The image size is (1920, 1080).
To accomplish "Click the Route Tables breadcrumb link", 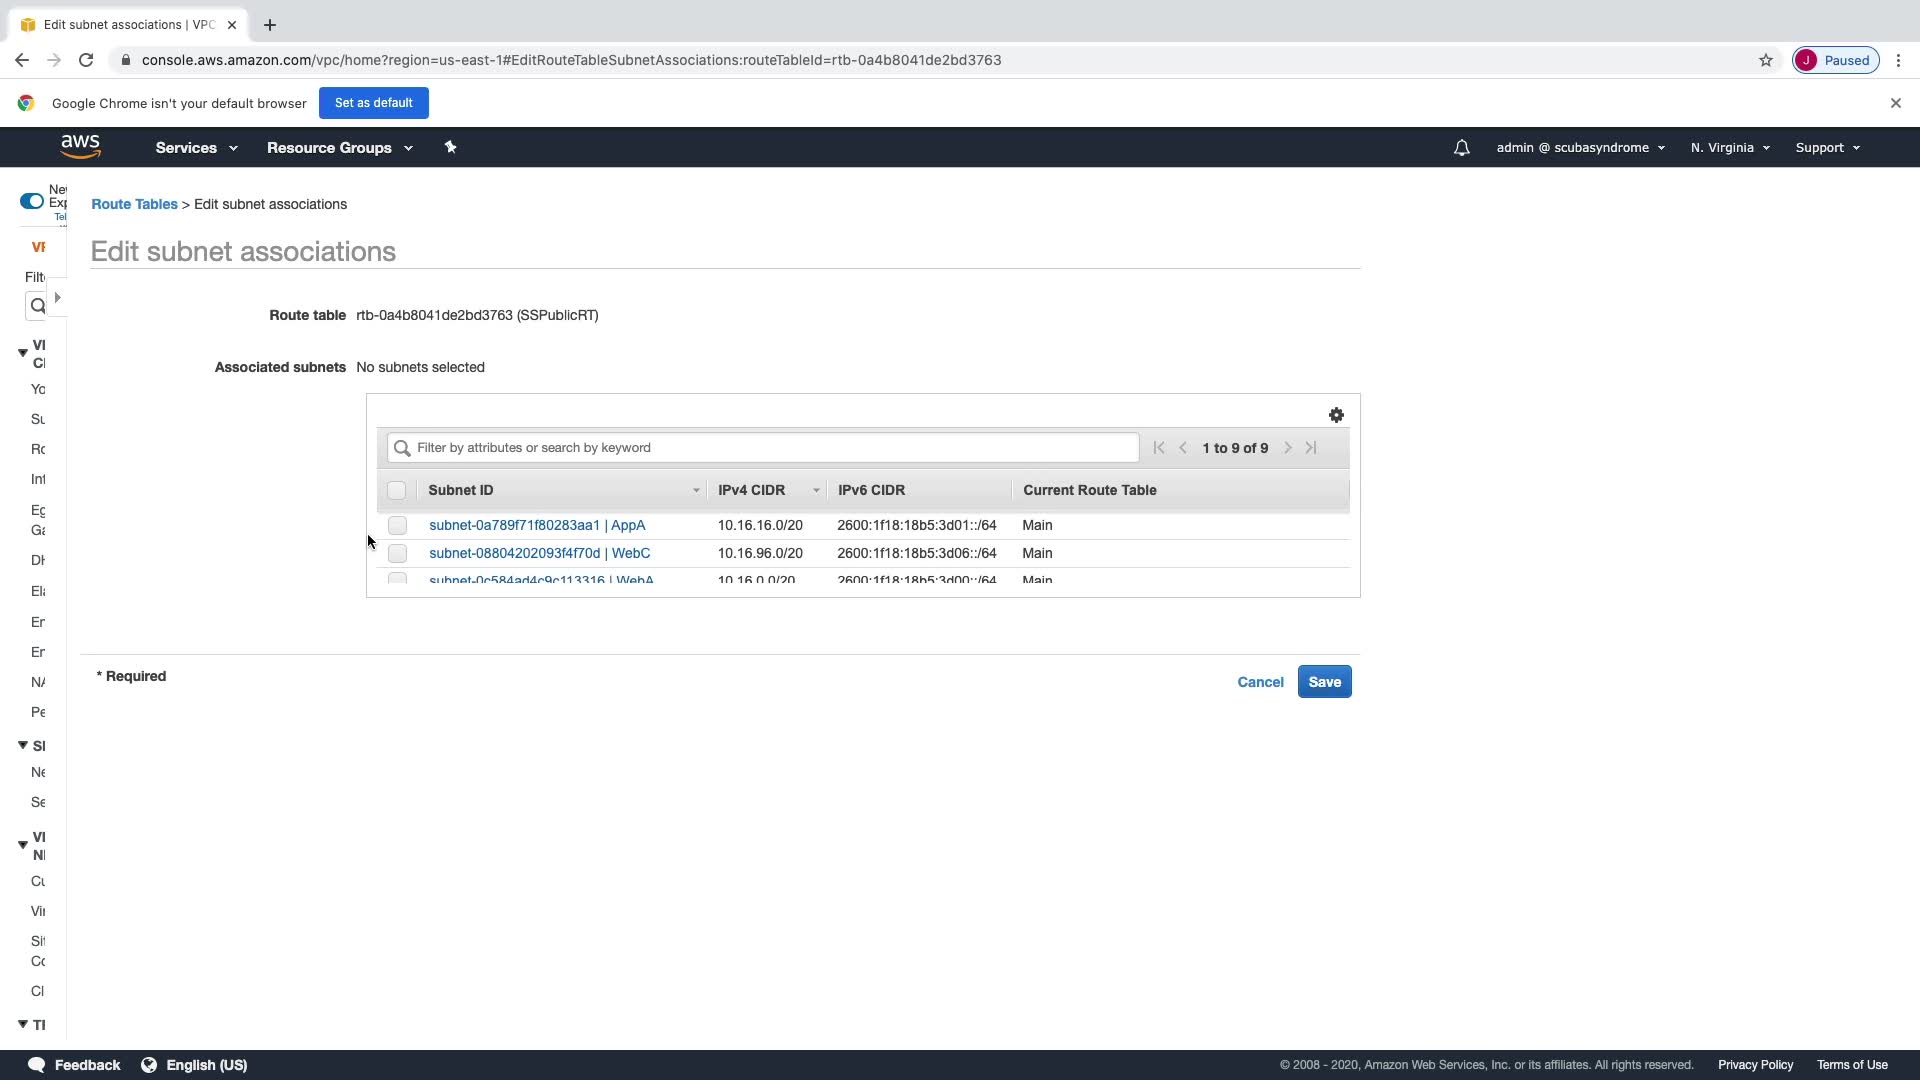I will (134, 204).
